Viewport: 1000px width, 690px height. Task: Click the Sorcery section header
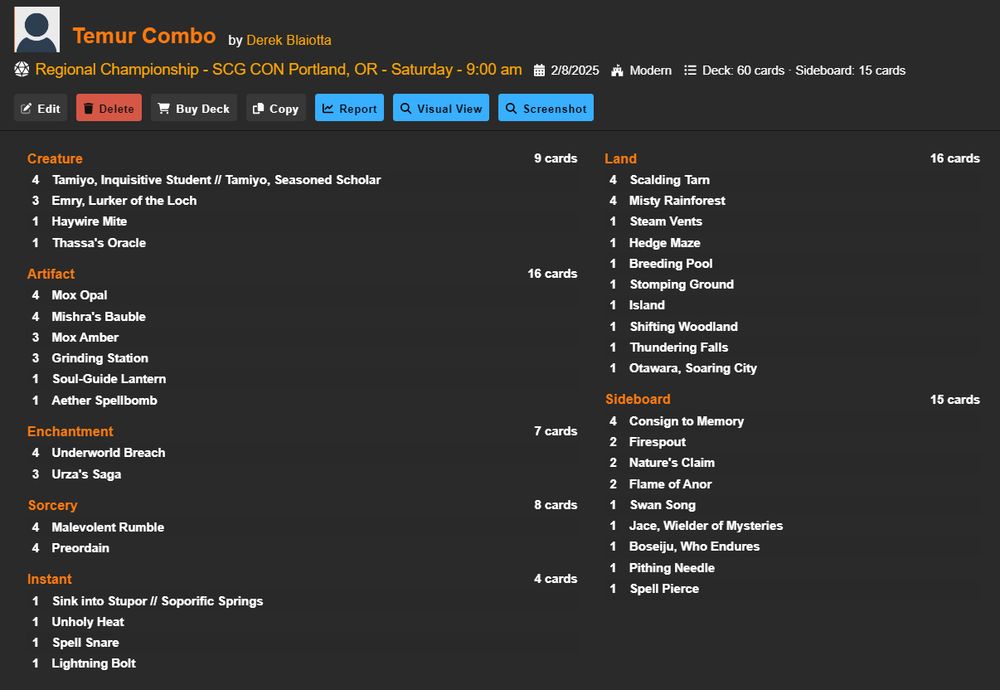[x=52, y=506]
